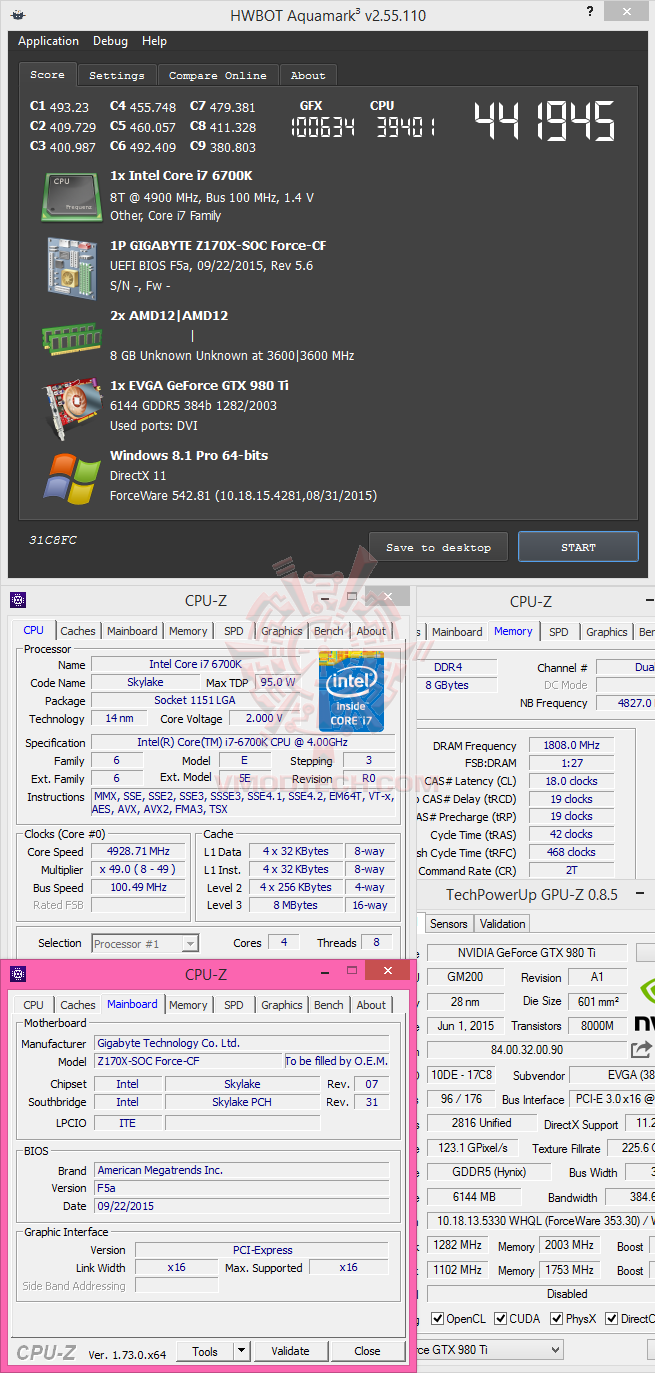Click the Multiplier value x 49.0 (8 - 49)
This screenshot has height=1373, width=655.
[140, 870]
